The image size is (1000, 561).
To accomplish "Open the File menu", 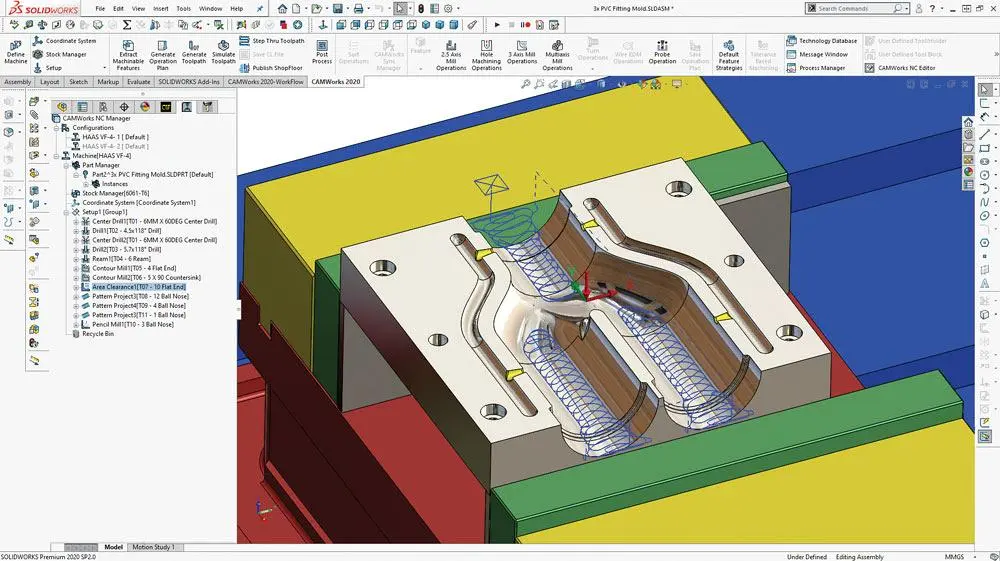I will tap(100, 9).
